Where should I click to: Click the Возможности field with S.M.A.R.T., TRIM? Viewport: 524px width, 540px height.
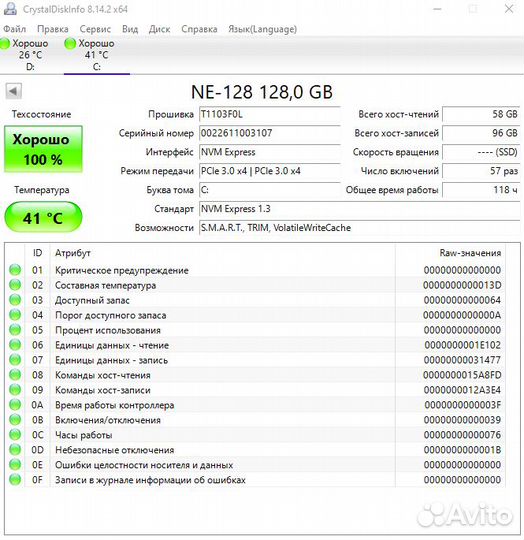359,228
